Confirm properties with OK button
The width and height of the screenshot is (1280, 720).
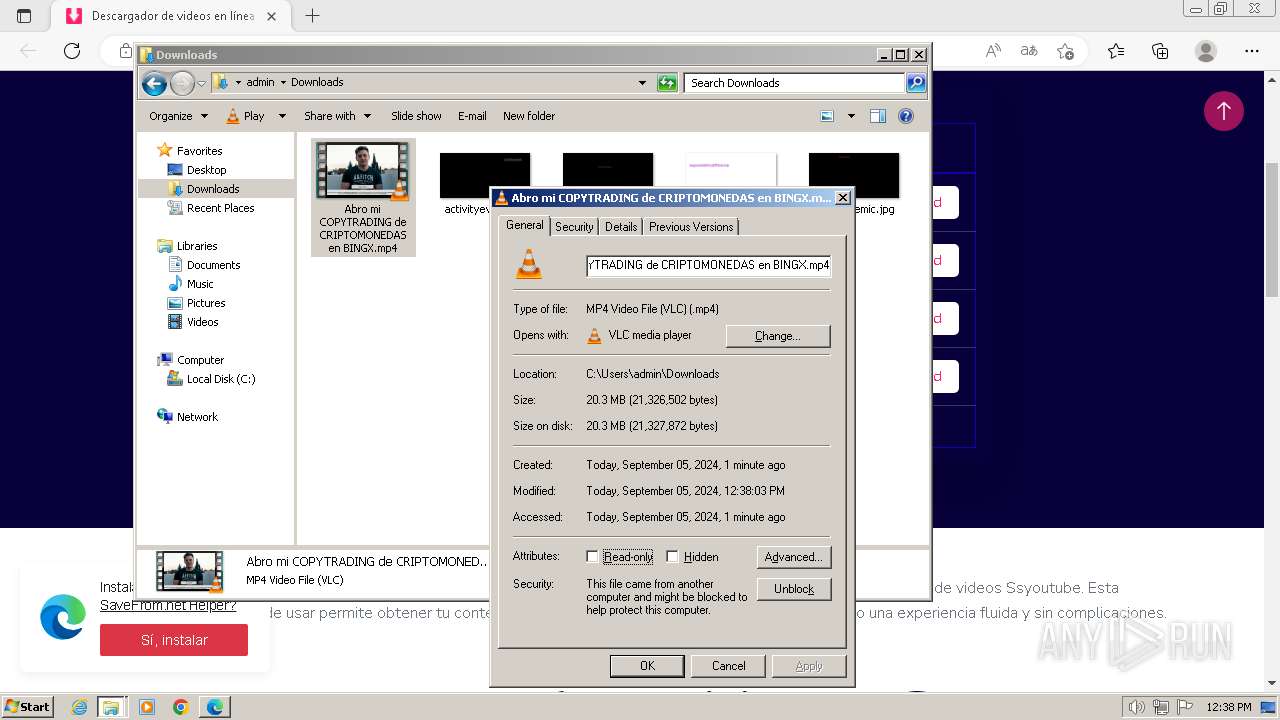click(x=647, y=666)
